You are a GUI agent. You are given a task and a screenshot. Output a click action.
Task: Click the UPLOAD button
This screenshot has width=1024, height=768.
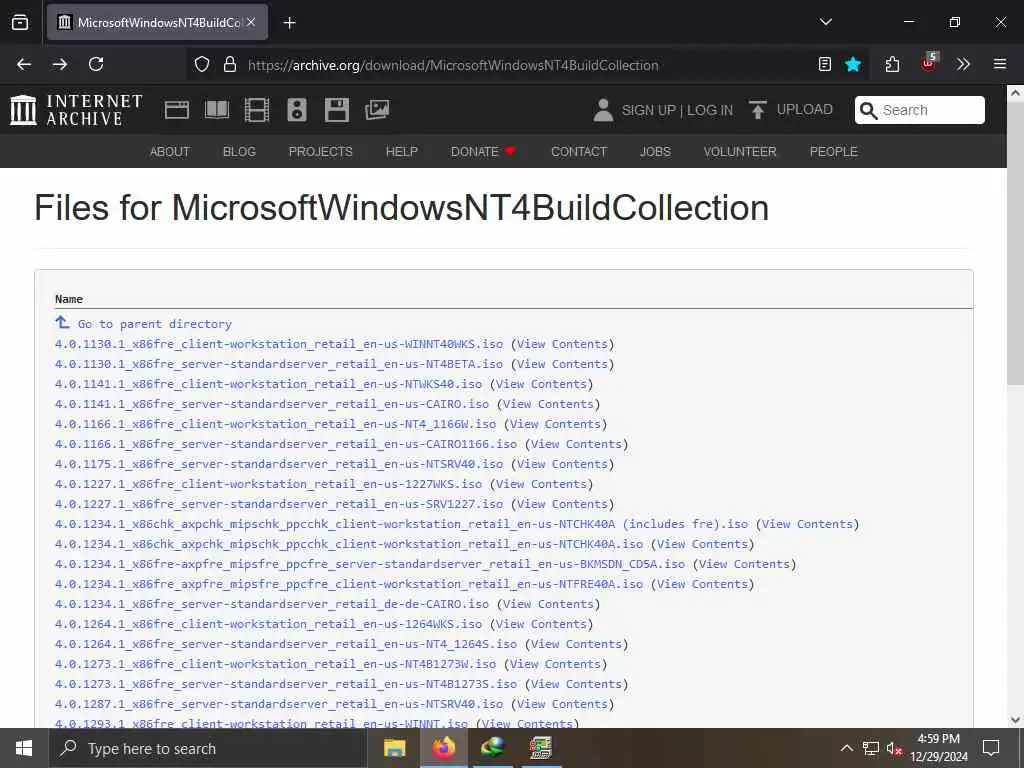(x=791, y=110)
